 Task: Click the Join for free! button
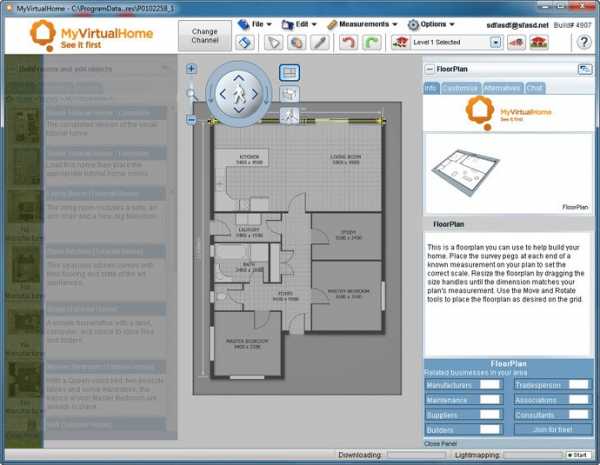pos(551,429)
